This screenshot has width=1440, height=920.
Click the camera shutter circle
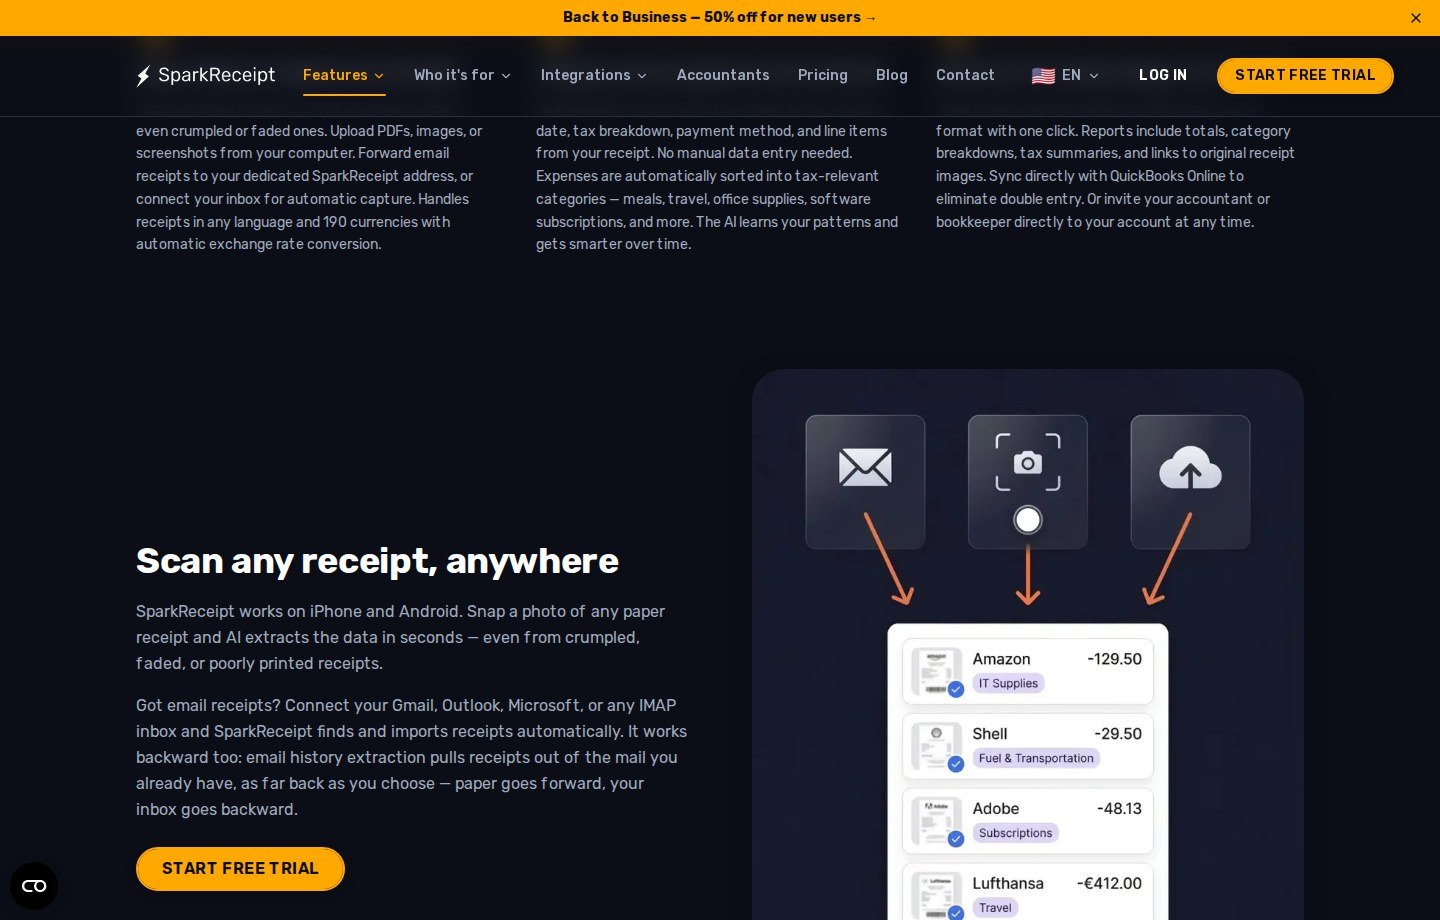[1028, 520]
